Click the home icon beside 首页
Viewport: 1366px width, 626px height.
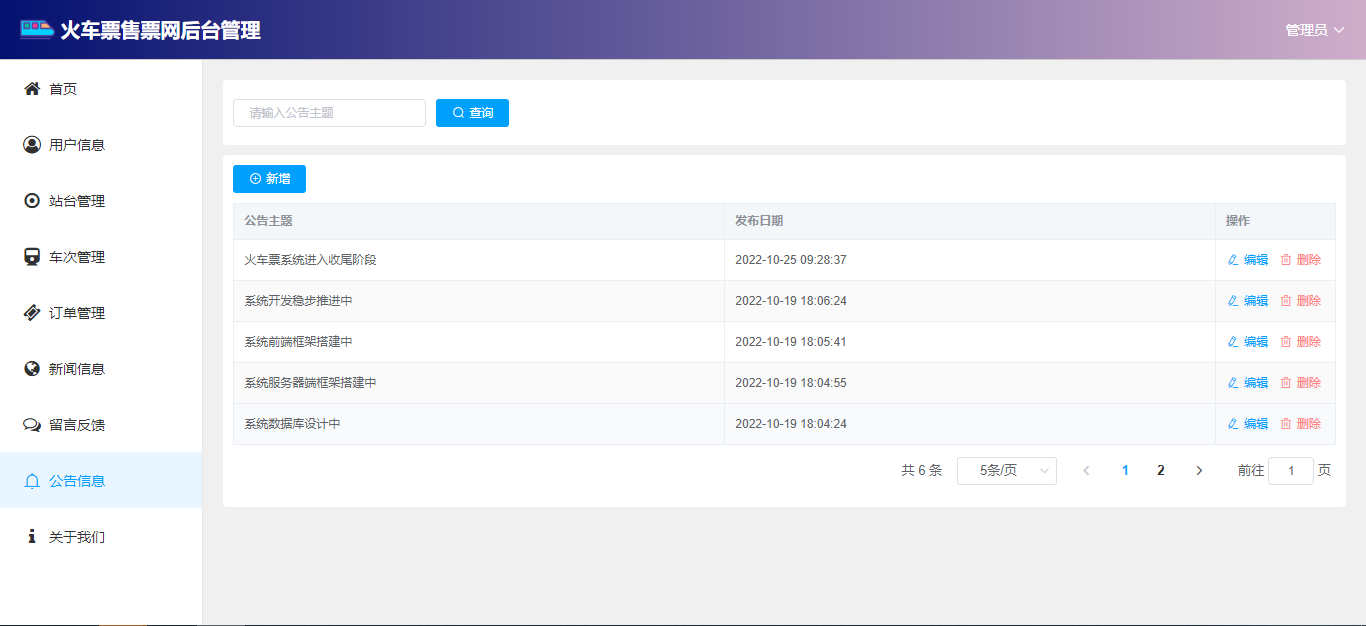pyautogui.click(x=31, y=89)
